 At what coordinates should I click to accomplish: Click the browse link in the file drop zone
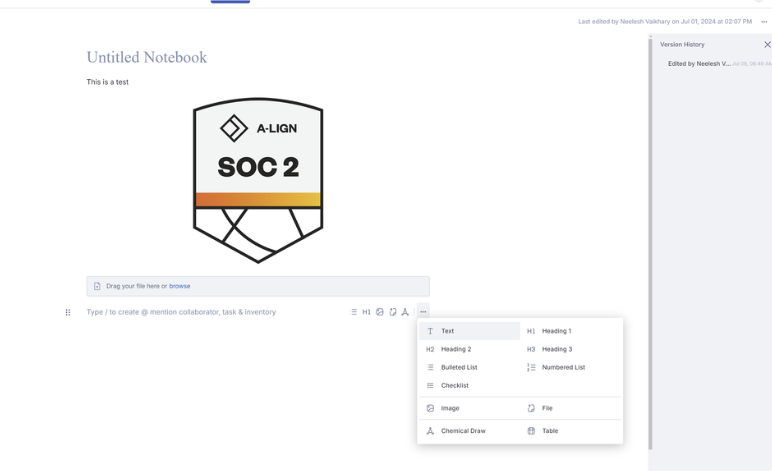click(180, 286)
